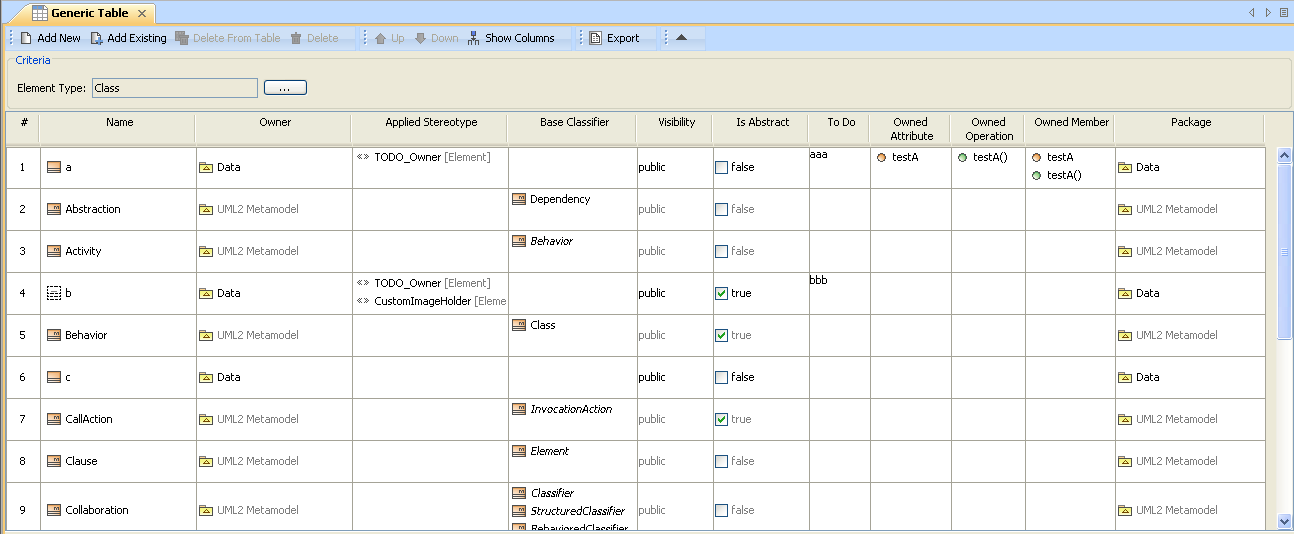Uncheck Is Abstract checkbox for class b

point(721,294)
